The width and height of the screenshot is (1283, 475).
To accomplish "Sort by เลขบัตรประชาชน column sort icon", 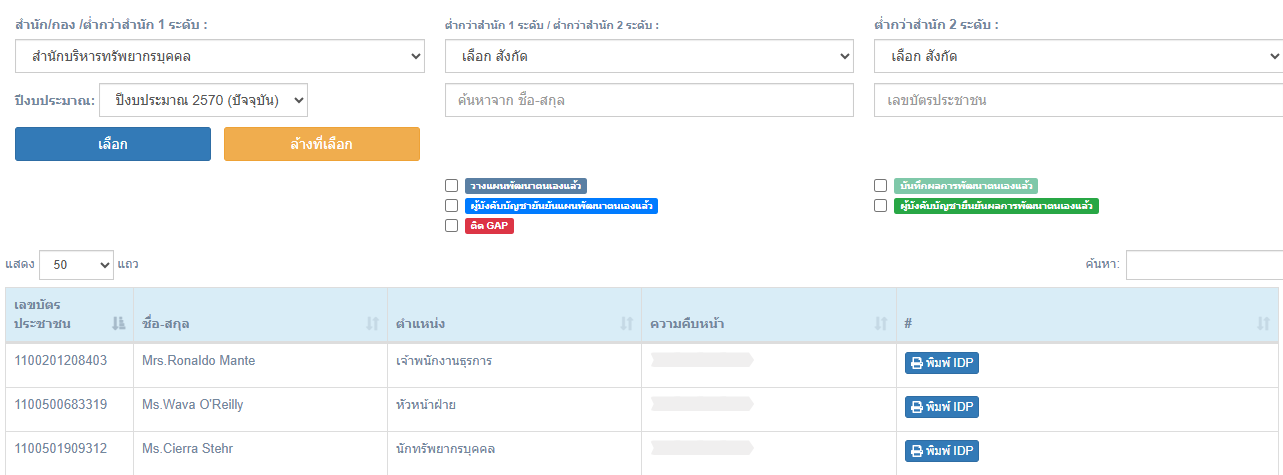I will pos(119,323).
